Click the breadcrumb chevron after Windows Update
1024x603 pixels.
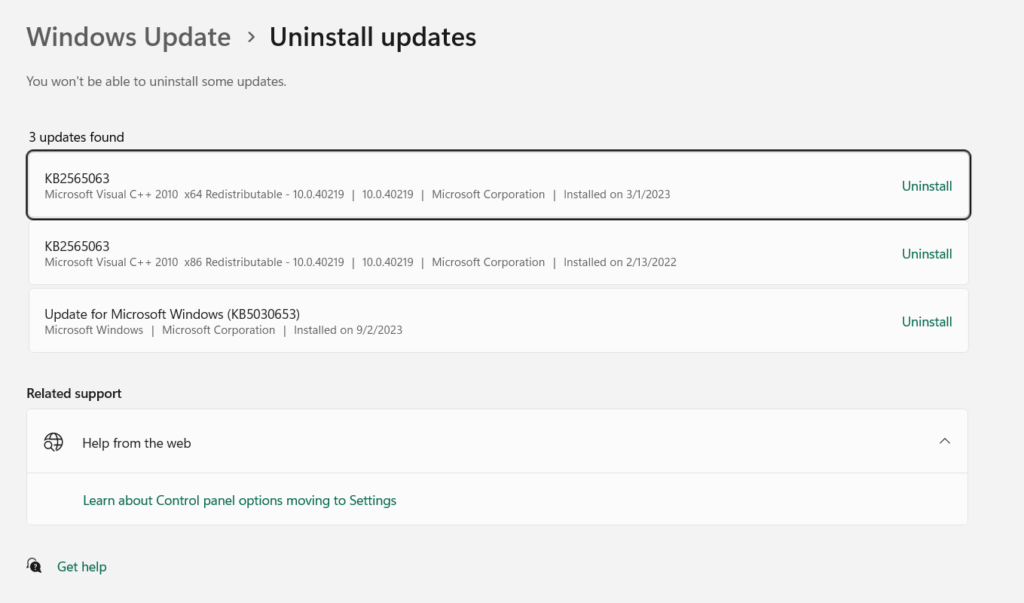(251, 38)
